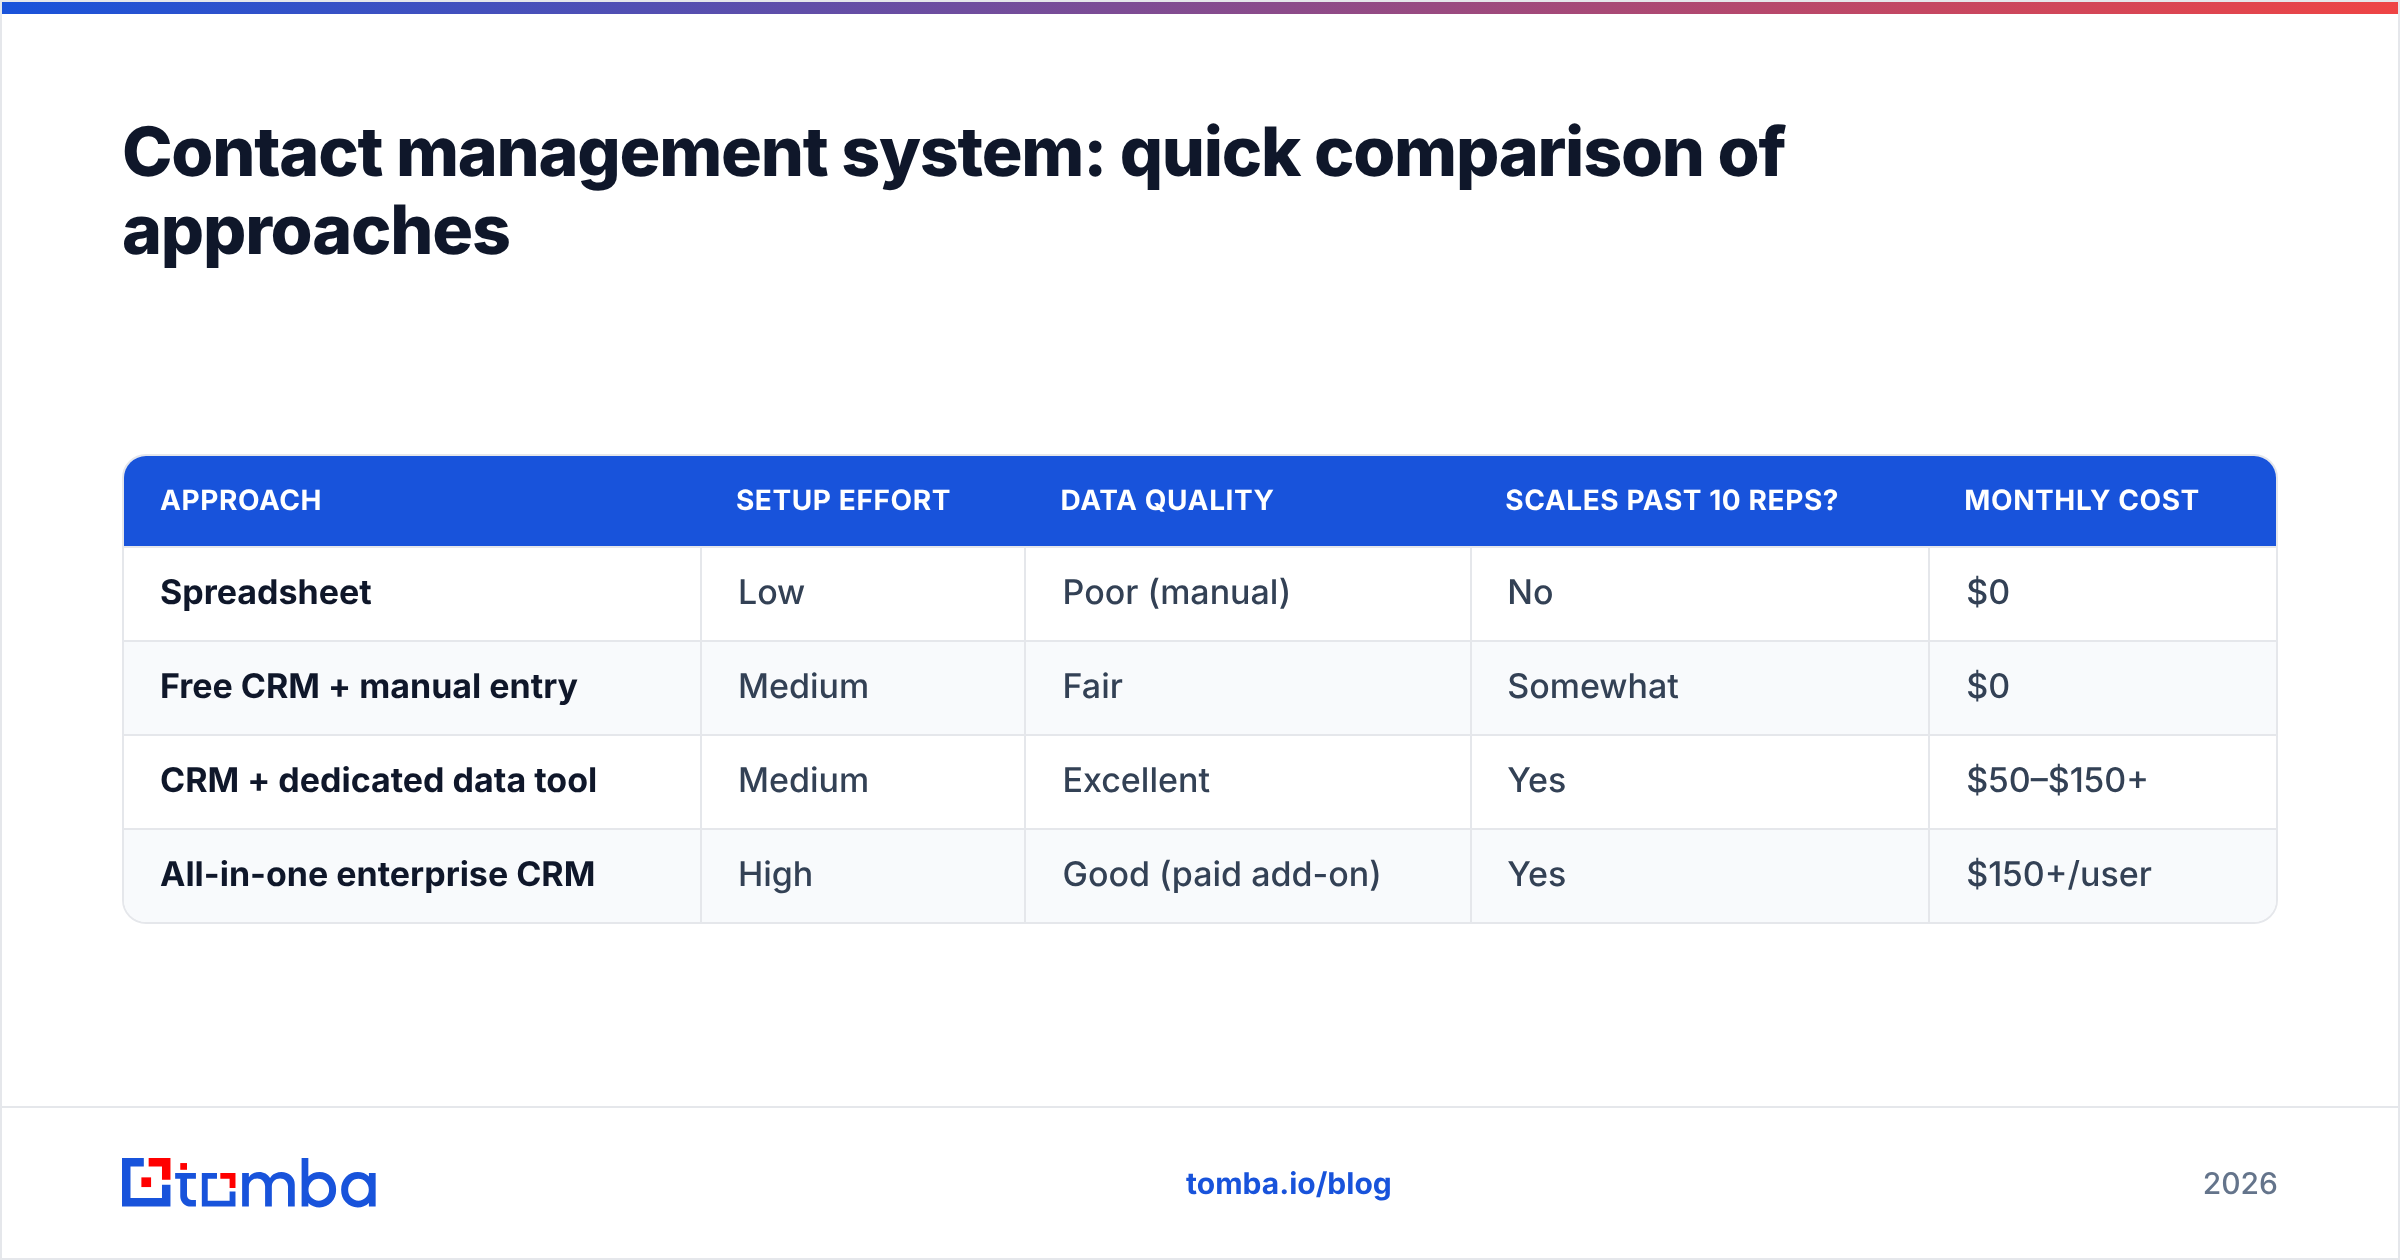This screenshot has height=1260, width=2400.
Task: Click the Tomba logo
Action: [249, 1183]
